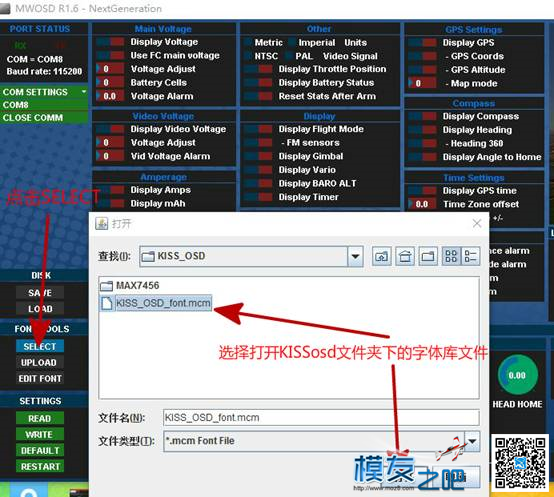Toggle Display Vario switch
The width and height of the screenshot is (554, 497).
pyautogui.click(x=258, y=170)
